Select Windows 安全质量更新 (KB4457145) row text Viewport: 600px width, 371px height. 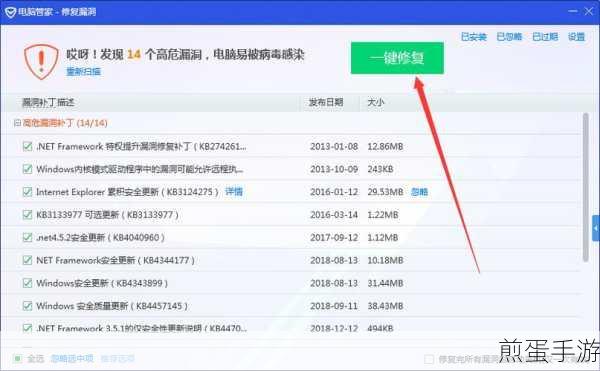[112, 306]
